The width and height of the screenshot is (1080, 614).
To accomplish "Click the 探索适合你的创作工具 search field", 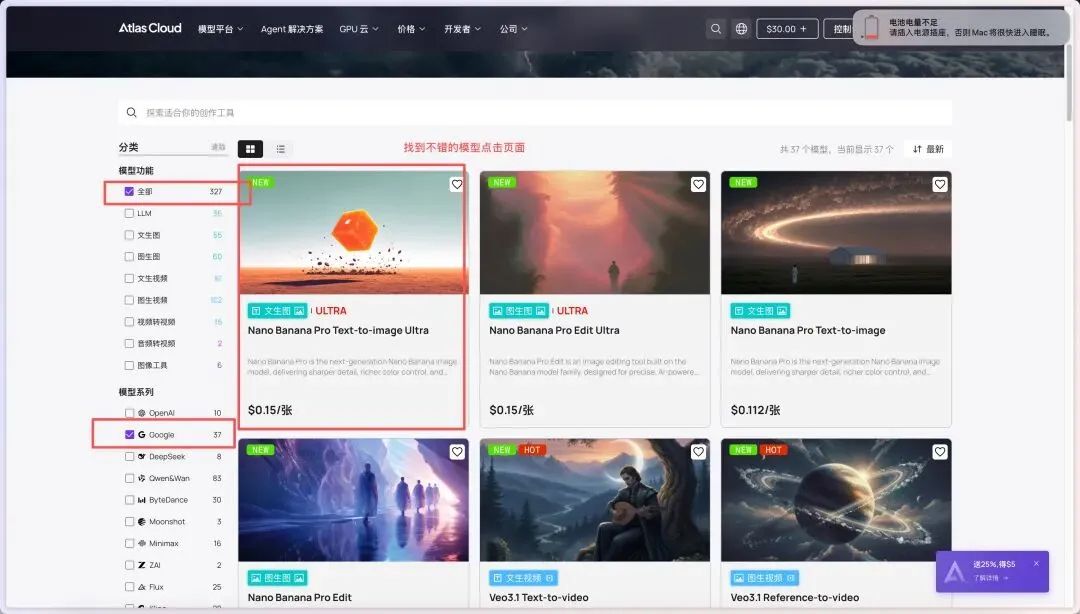I will [535, 112].
